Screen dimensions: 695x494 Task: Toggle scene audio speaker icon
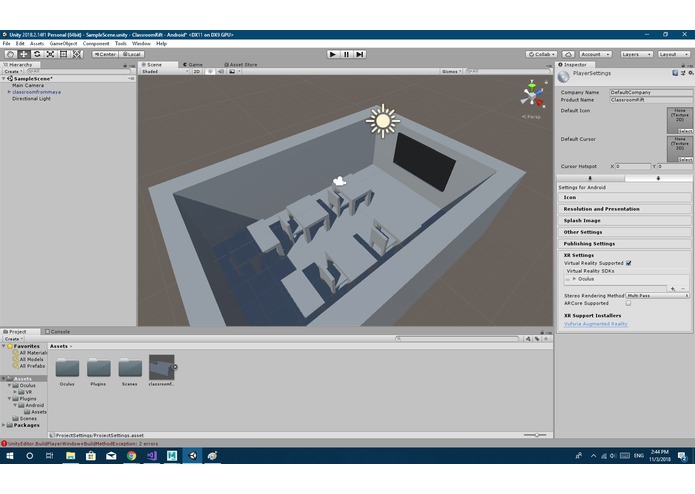[x=221, y=71]
